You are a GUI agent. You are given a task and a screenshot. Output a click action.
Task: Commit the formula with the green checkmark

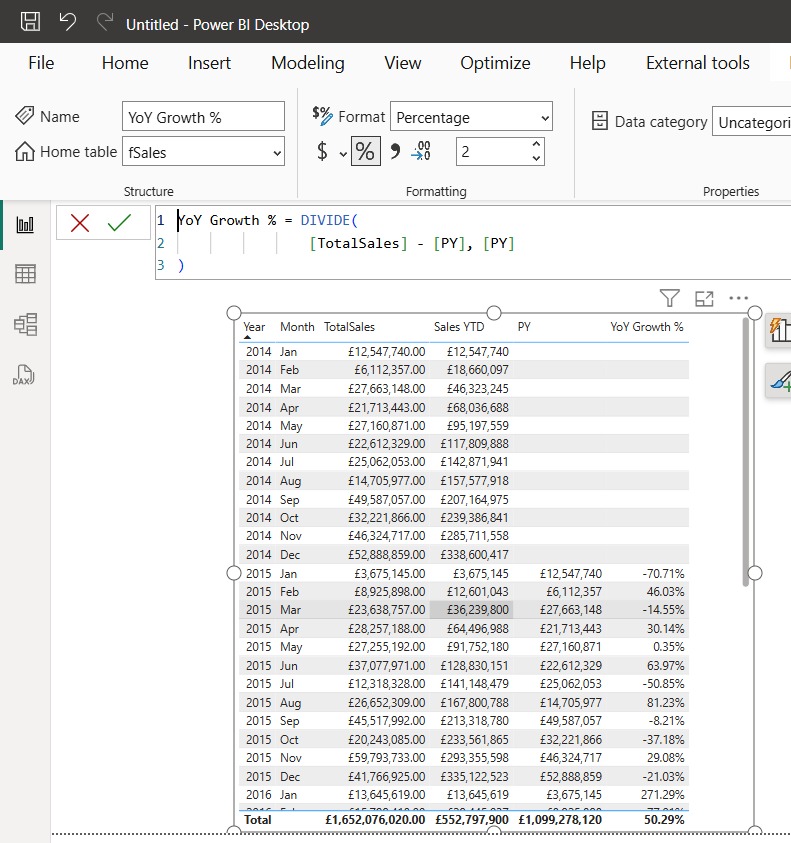point(119,223)
